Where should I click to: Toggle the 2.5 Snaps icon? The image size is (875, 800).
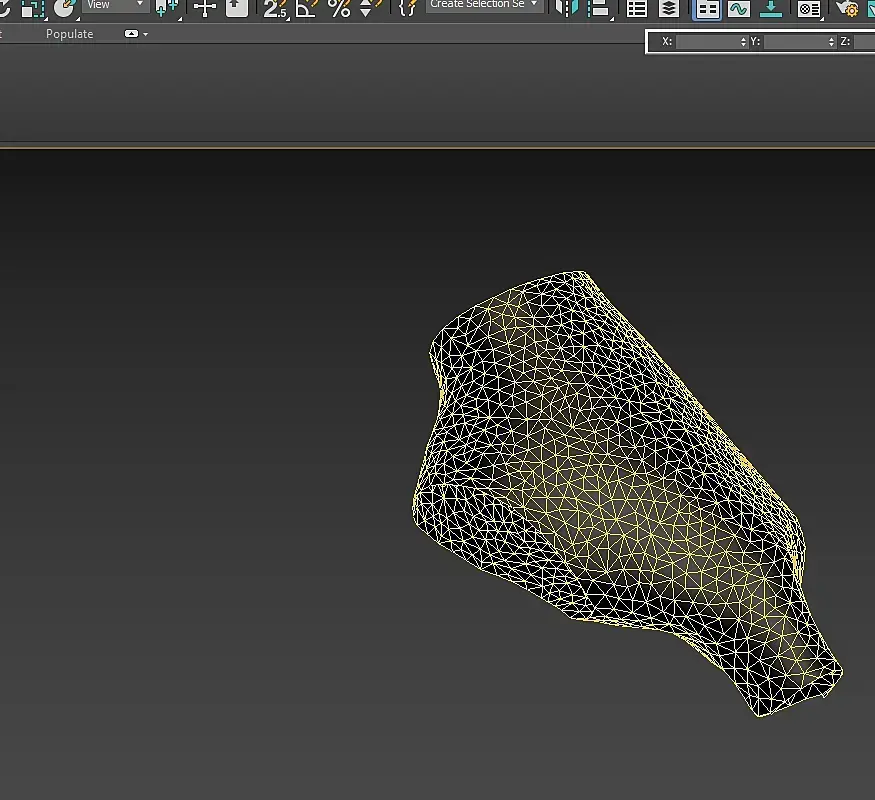[275, 8]
